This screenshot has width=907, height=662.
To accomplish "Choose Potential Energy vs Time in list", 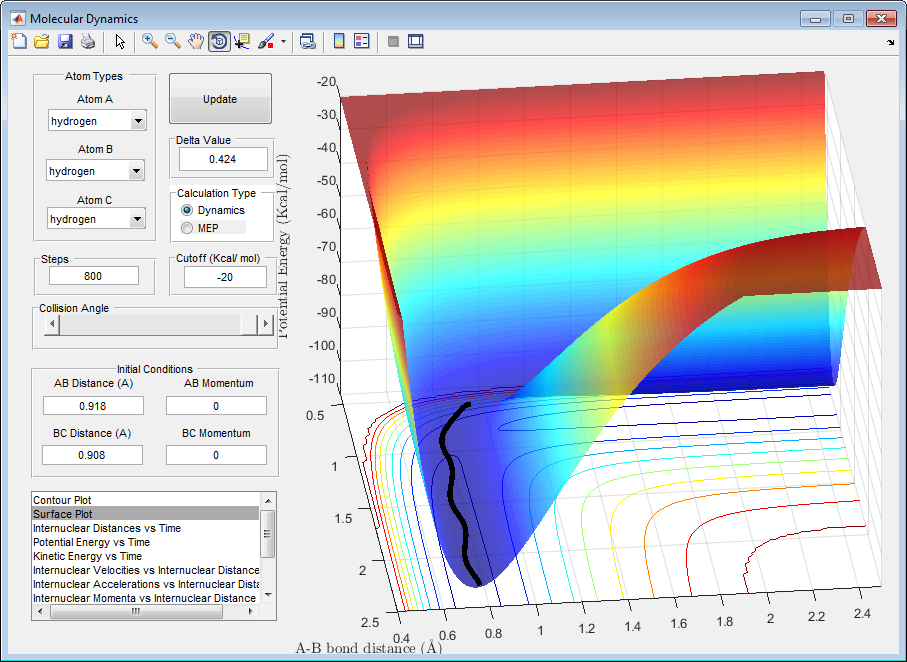I will [91, 542].
